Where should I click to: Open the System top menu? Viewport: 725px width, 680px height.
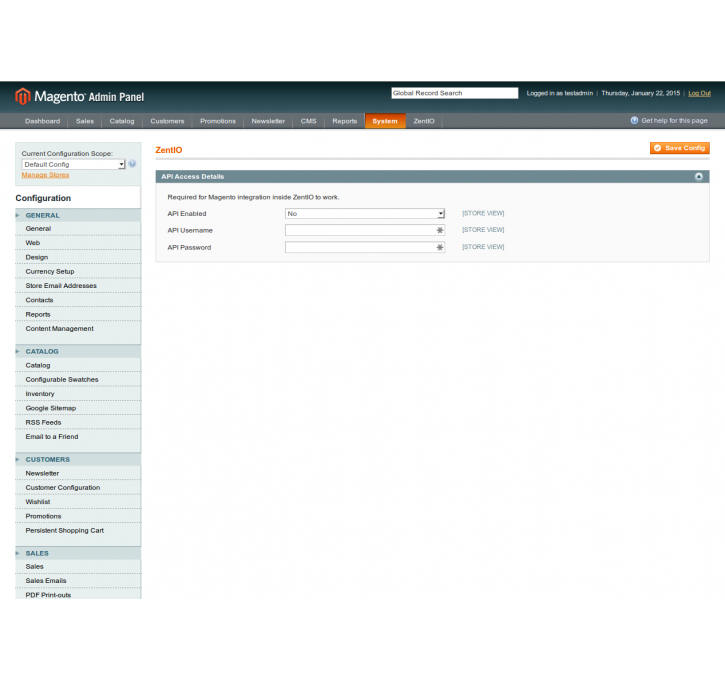[x=385, y=121]
